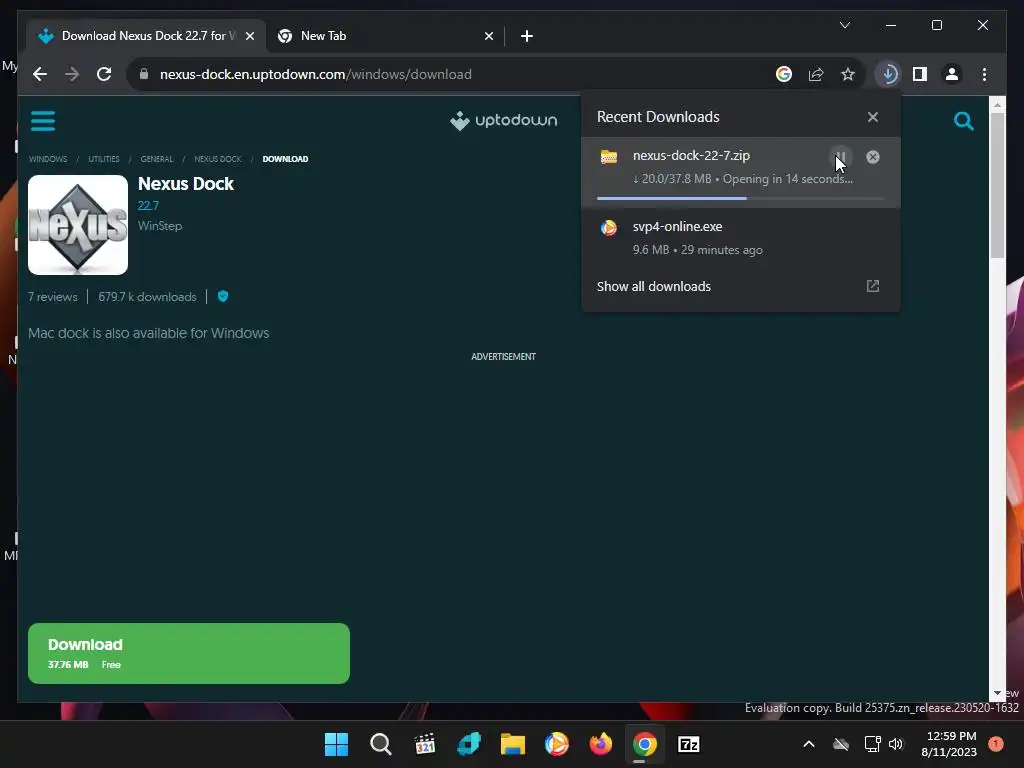The width and height of the screenshot is (1024, 768).
Task: Open a new browser tab
Action: click(x=526, y=36)
